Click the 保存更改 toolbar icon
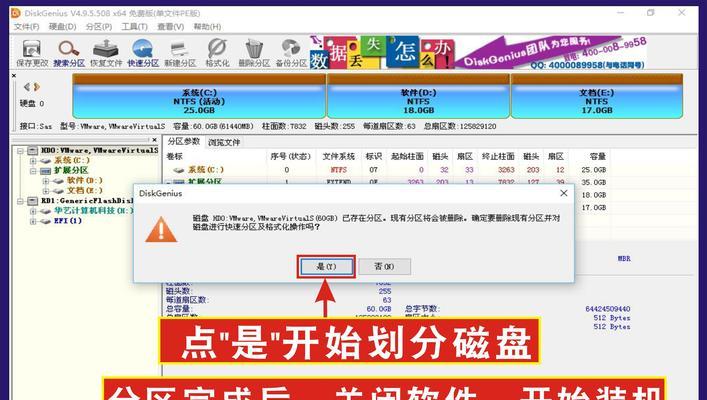The image size is (707, 400). pyautogui.click(x=32, y=53)
